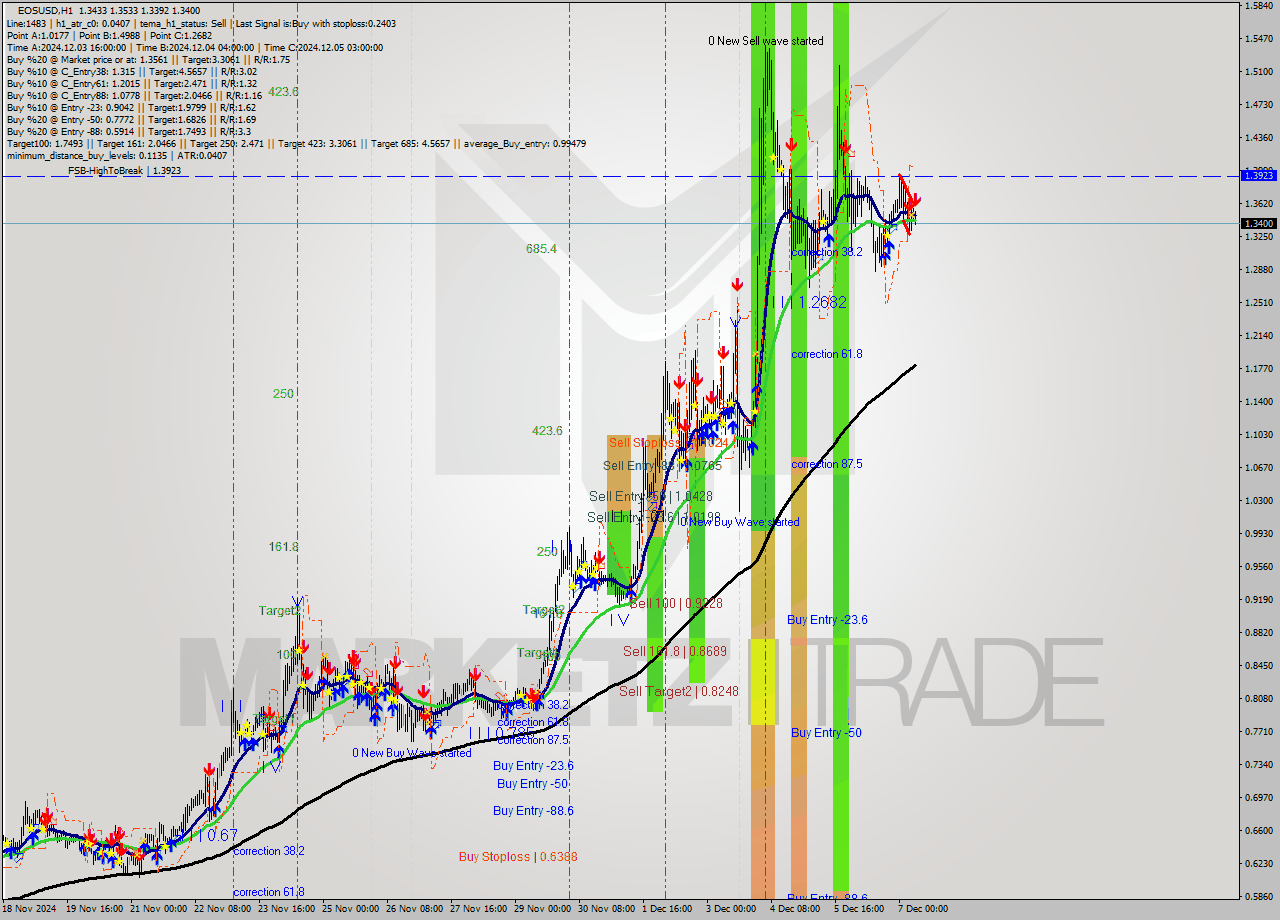This screenshot has height=920, width=1280.
Task: Select the 0.8080 price scale value
Action: tap(1258, 698)
